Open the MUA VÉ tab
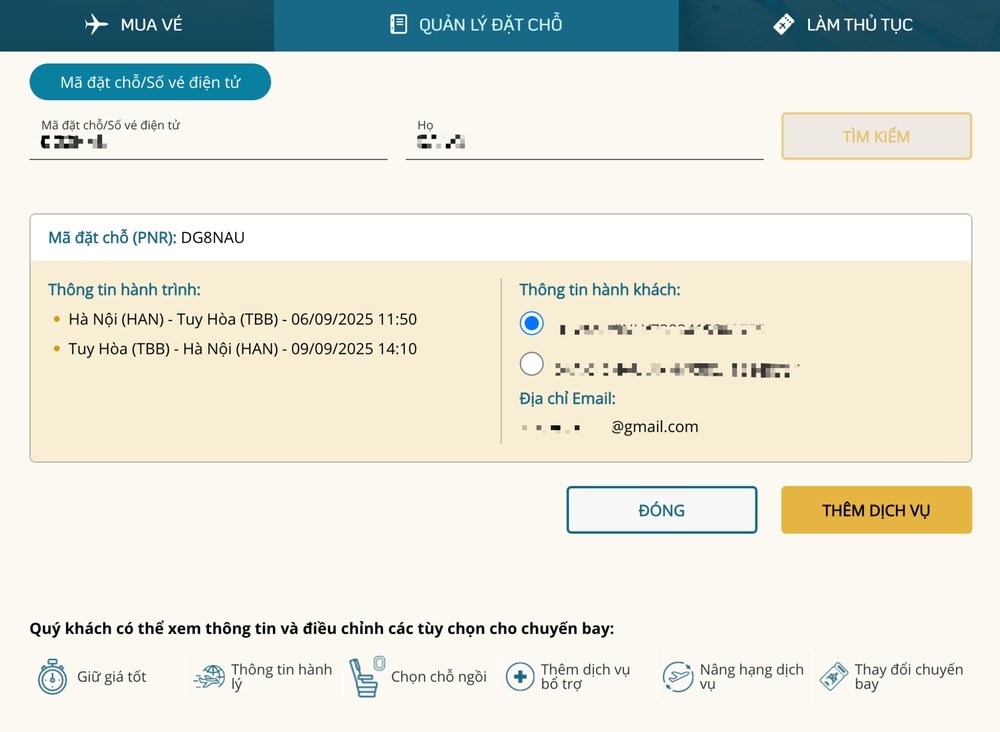This screenshot has width=1000, height=732. (x=136, y=26)
